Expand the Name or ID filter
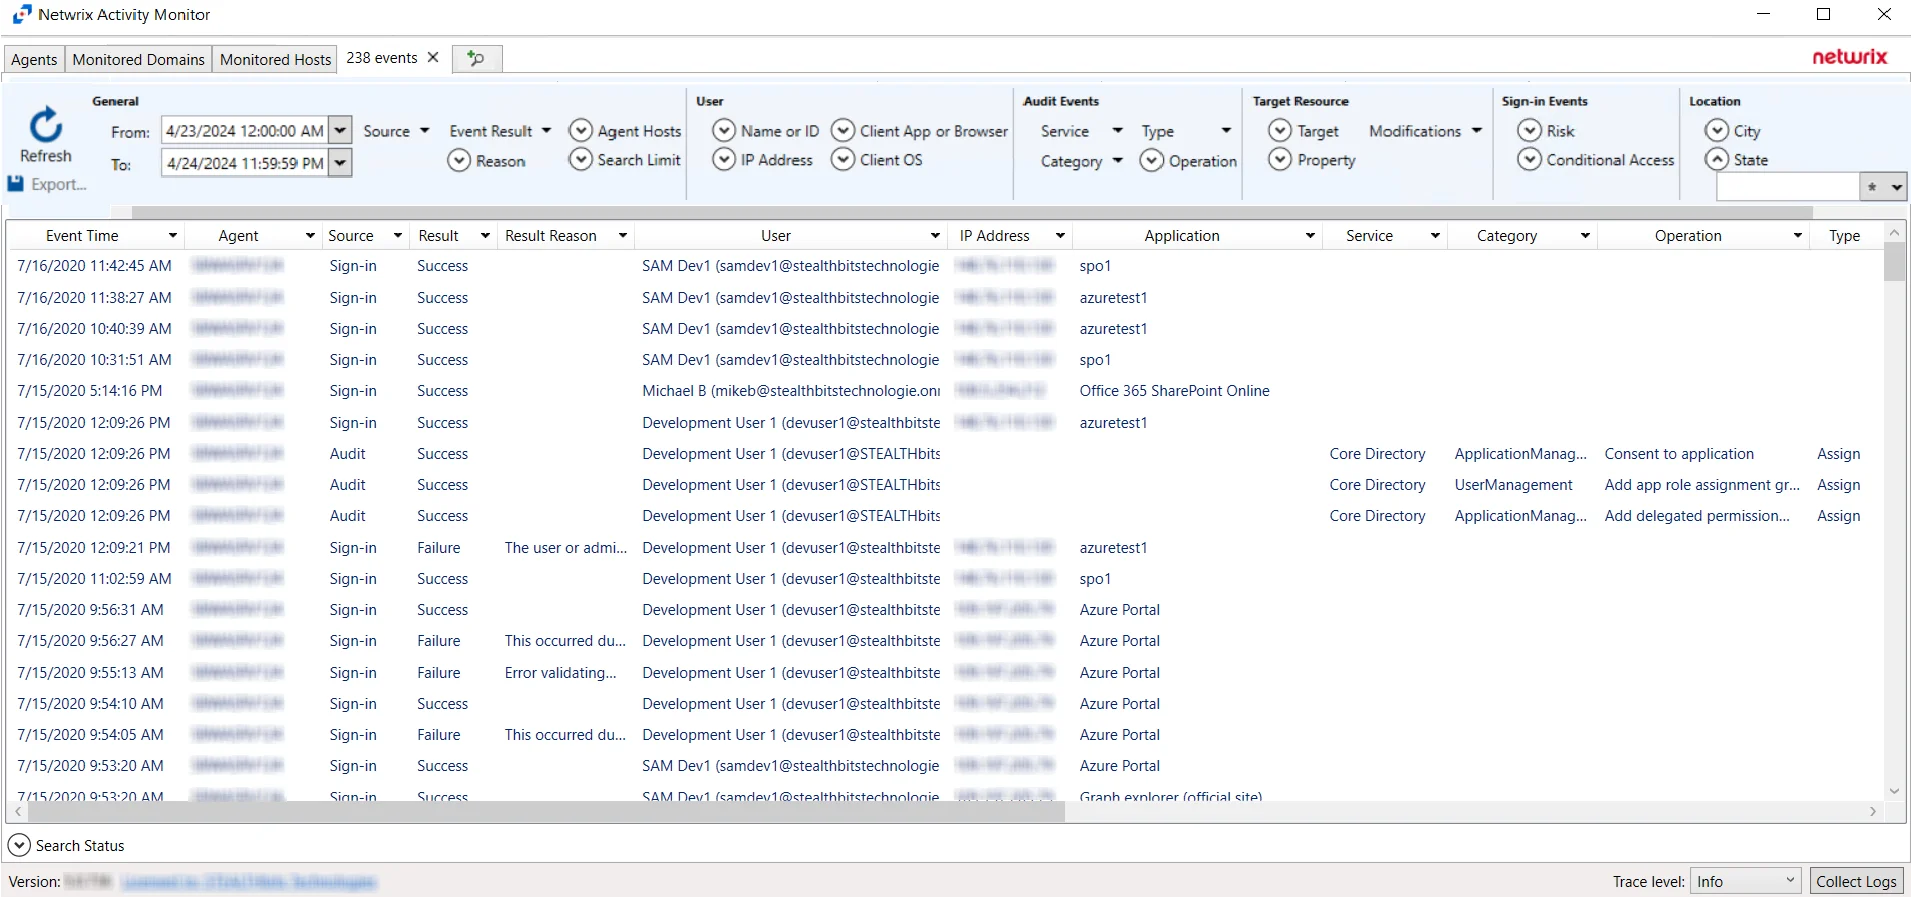This screenshot has width=1911, height=897. pos(724,131)
